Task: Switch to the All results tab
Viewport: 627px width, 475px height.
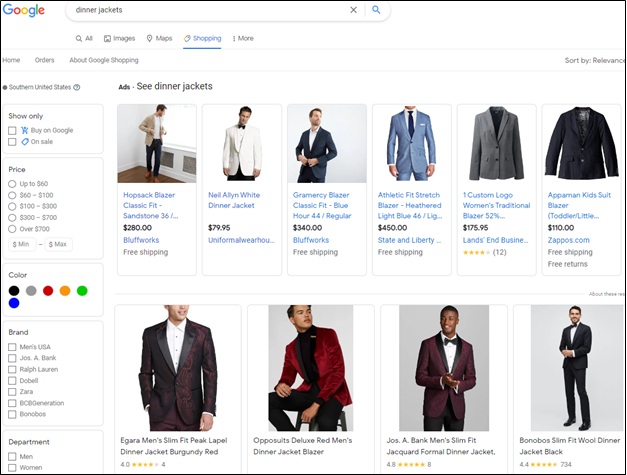Action: click(84, 38)
